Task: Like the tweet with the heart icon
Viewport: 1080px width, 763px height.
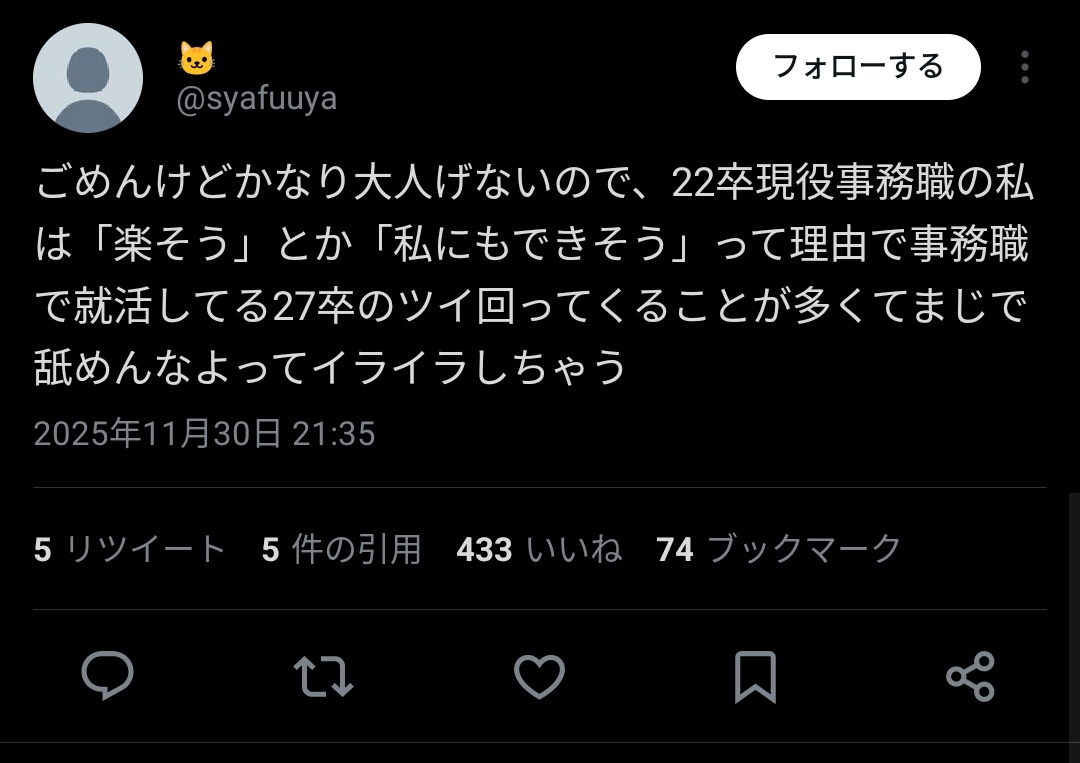Action: point(539,676)
